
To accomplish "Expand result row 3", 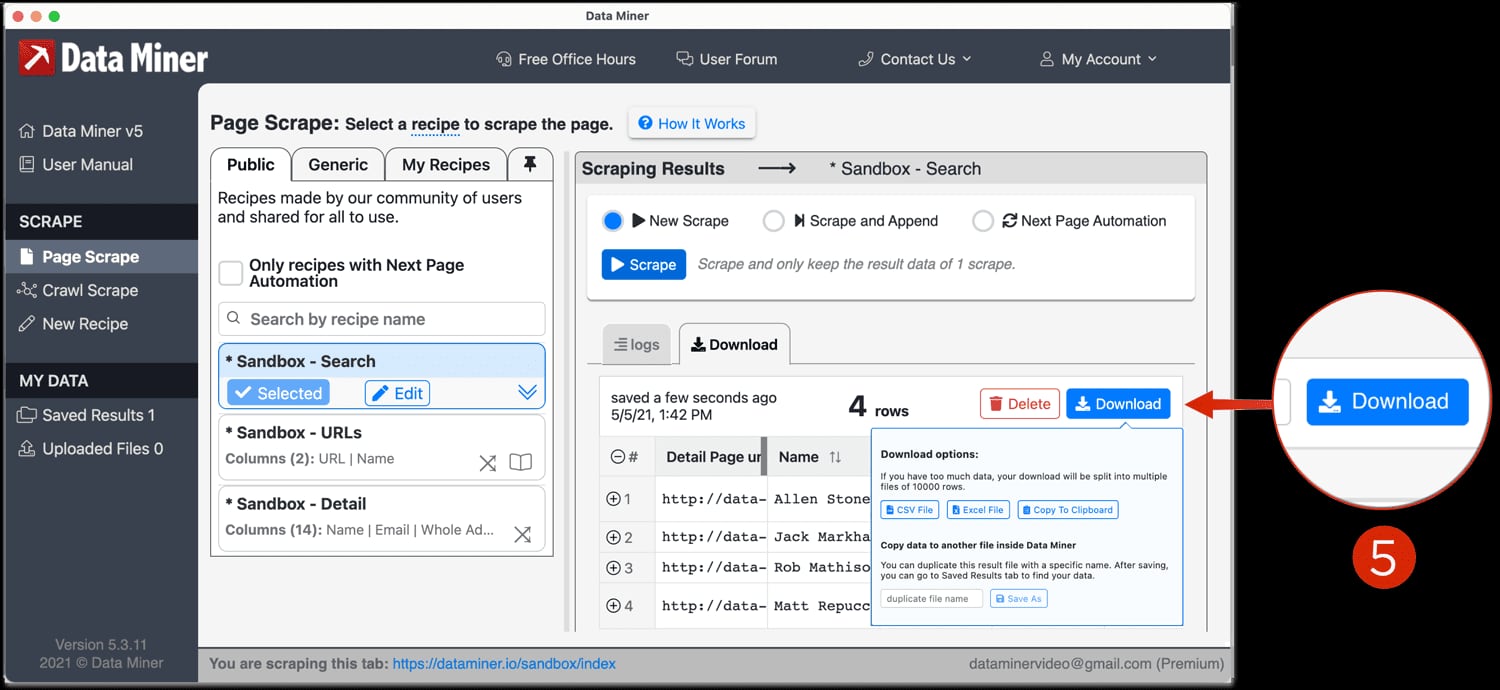I will coord(614,568).
